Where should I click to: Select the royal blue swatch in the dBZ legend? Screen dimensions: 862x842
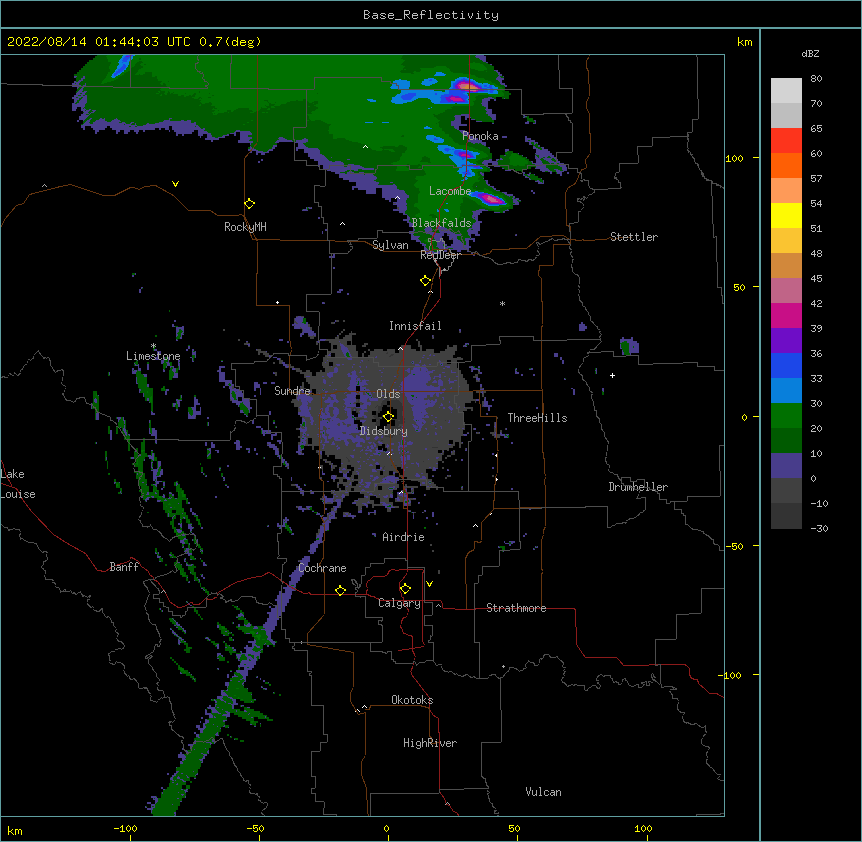[786, 365]
